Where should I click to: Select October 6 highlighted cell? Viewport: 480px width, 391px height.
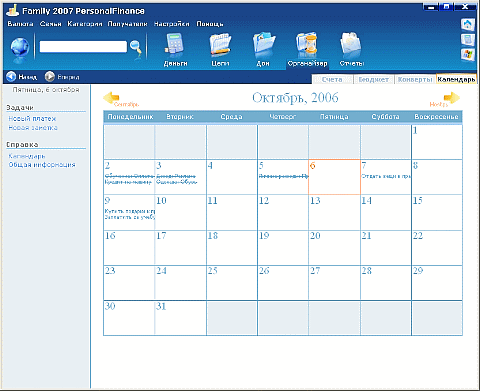tap(334, 177)
